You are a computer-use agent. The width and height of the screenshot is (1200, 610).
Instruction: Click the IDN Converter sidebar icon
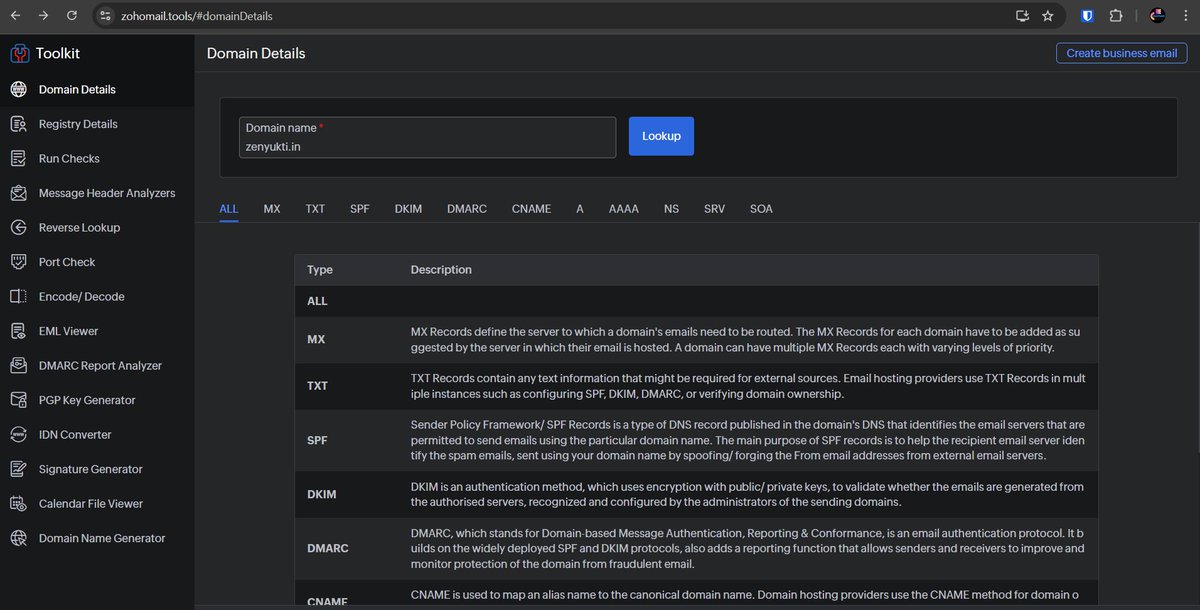tap(18, 434)
